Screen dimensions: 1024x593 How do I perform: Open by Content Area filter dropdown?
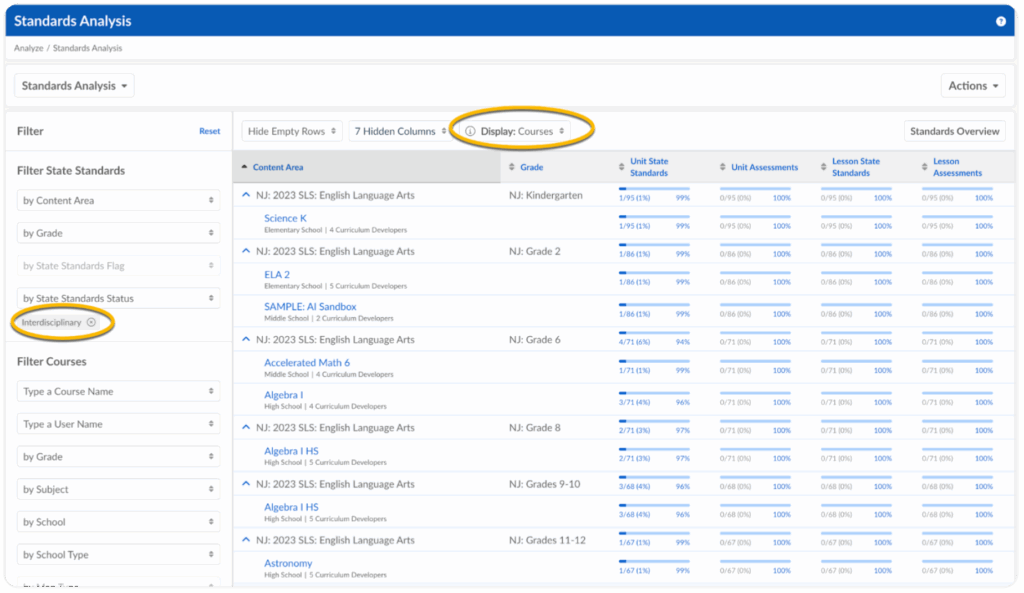click(x=118, y=200)
